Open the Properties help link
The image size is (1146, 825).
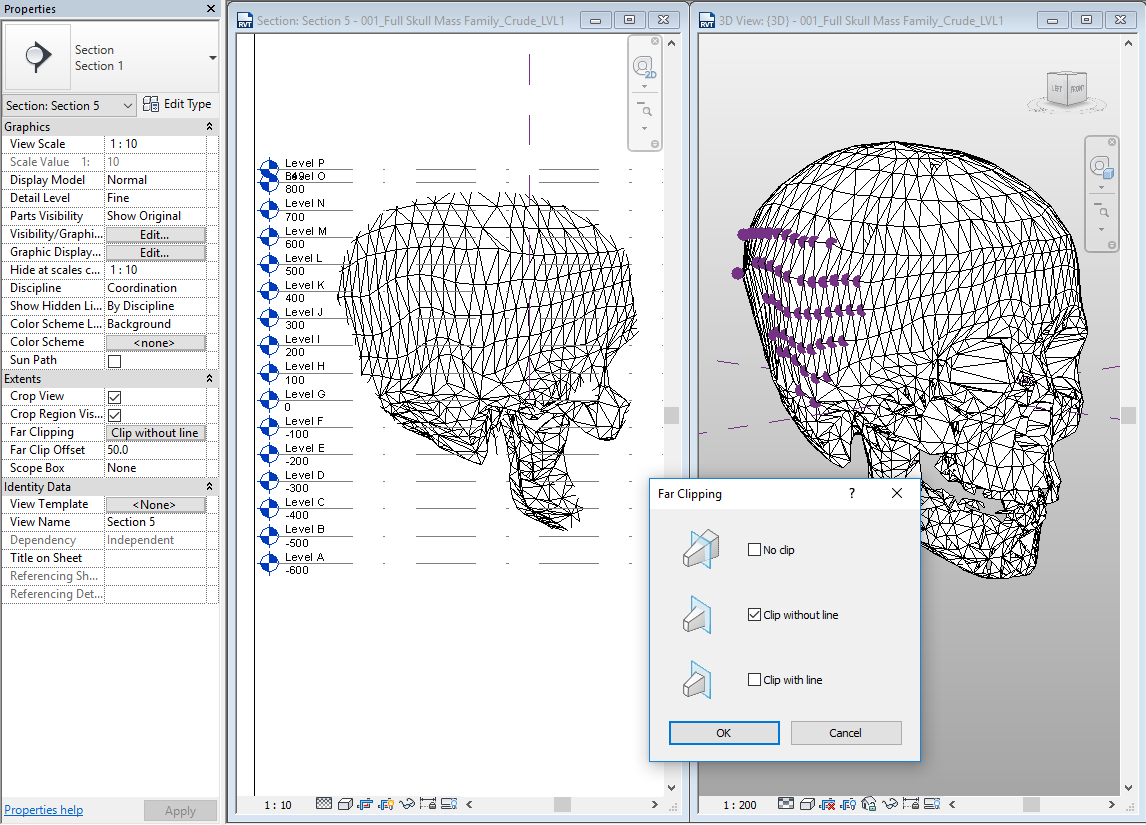tap(43, 809)
